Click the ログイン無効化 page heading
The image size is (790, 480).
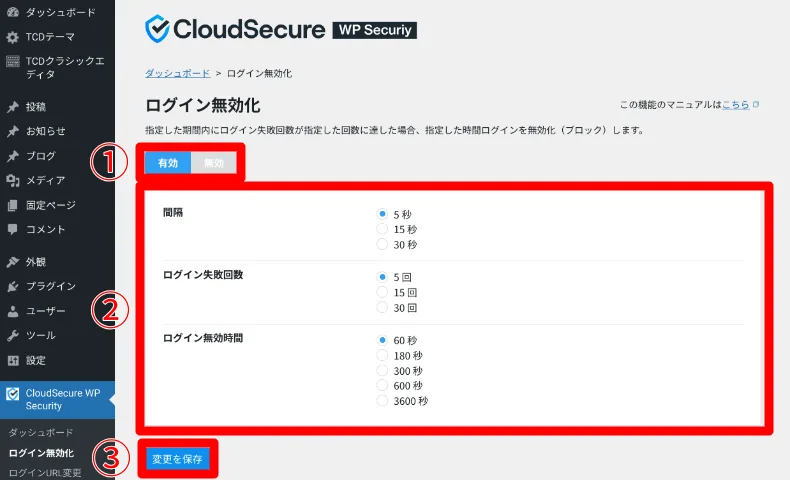coord(203,105)
